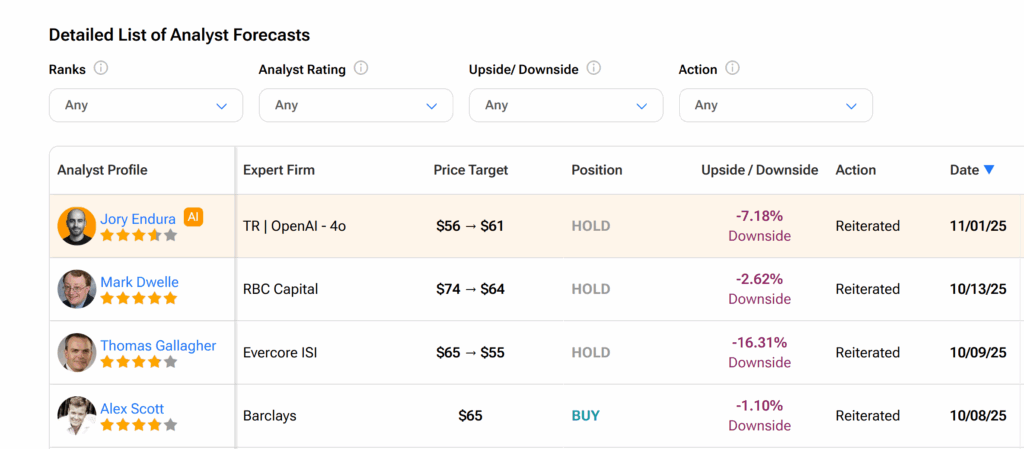
Task: Click the info icon next to Ranks
Action: (x=100, y=69)
